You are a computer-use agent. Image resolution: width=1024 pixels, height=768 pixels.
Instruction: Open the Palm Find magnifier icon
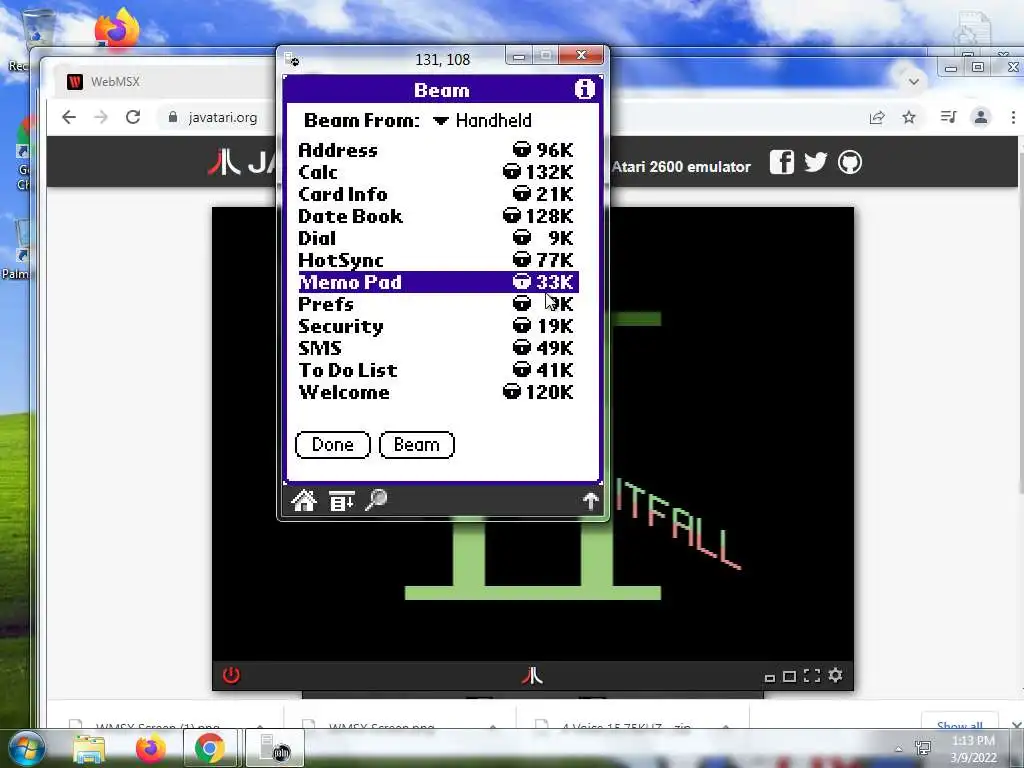click(x=376, y=500)
